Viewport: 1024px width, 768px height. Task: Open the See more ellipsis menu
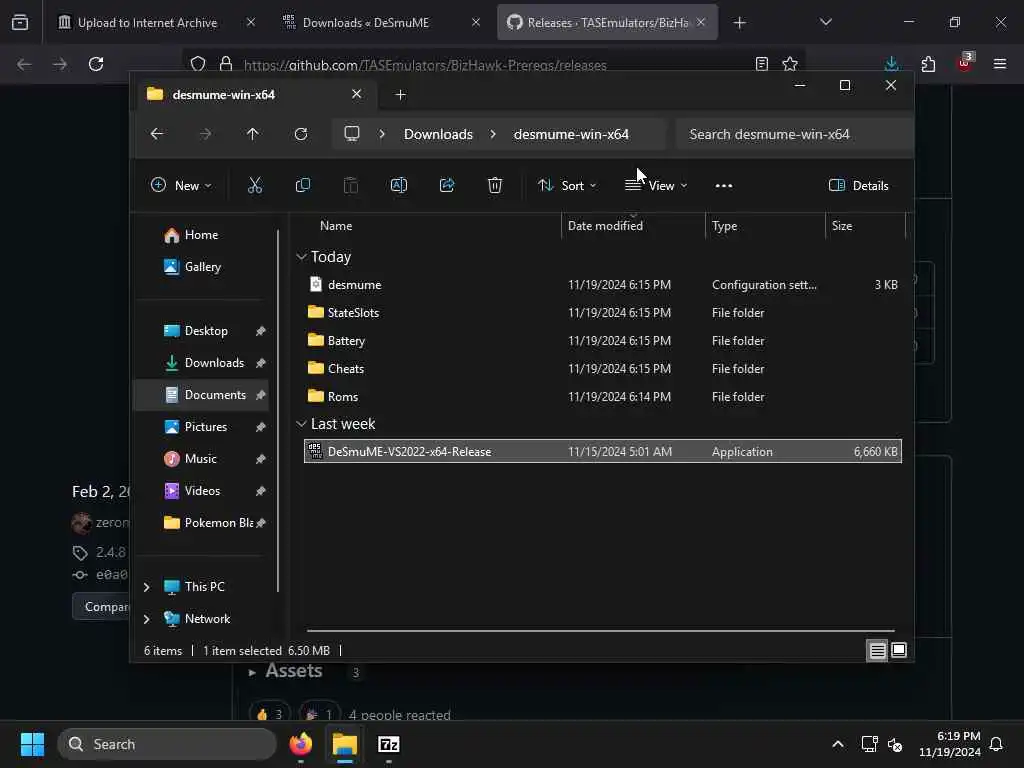(724, 185)
